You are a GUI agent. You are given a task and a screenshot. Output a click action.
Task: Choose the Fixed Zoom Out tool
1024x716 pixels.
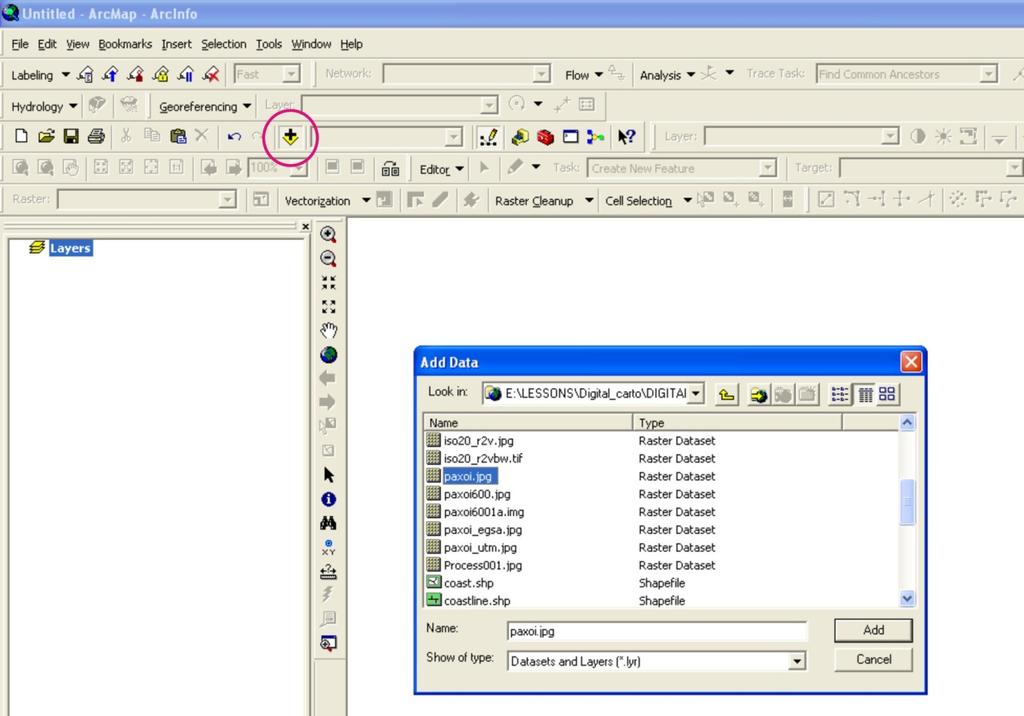coord(328,306)
